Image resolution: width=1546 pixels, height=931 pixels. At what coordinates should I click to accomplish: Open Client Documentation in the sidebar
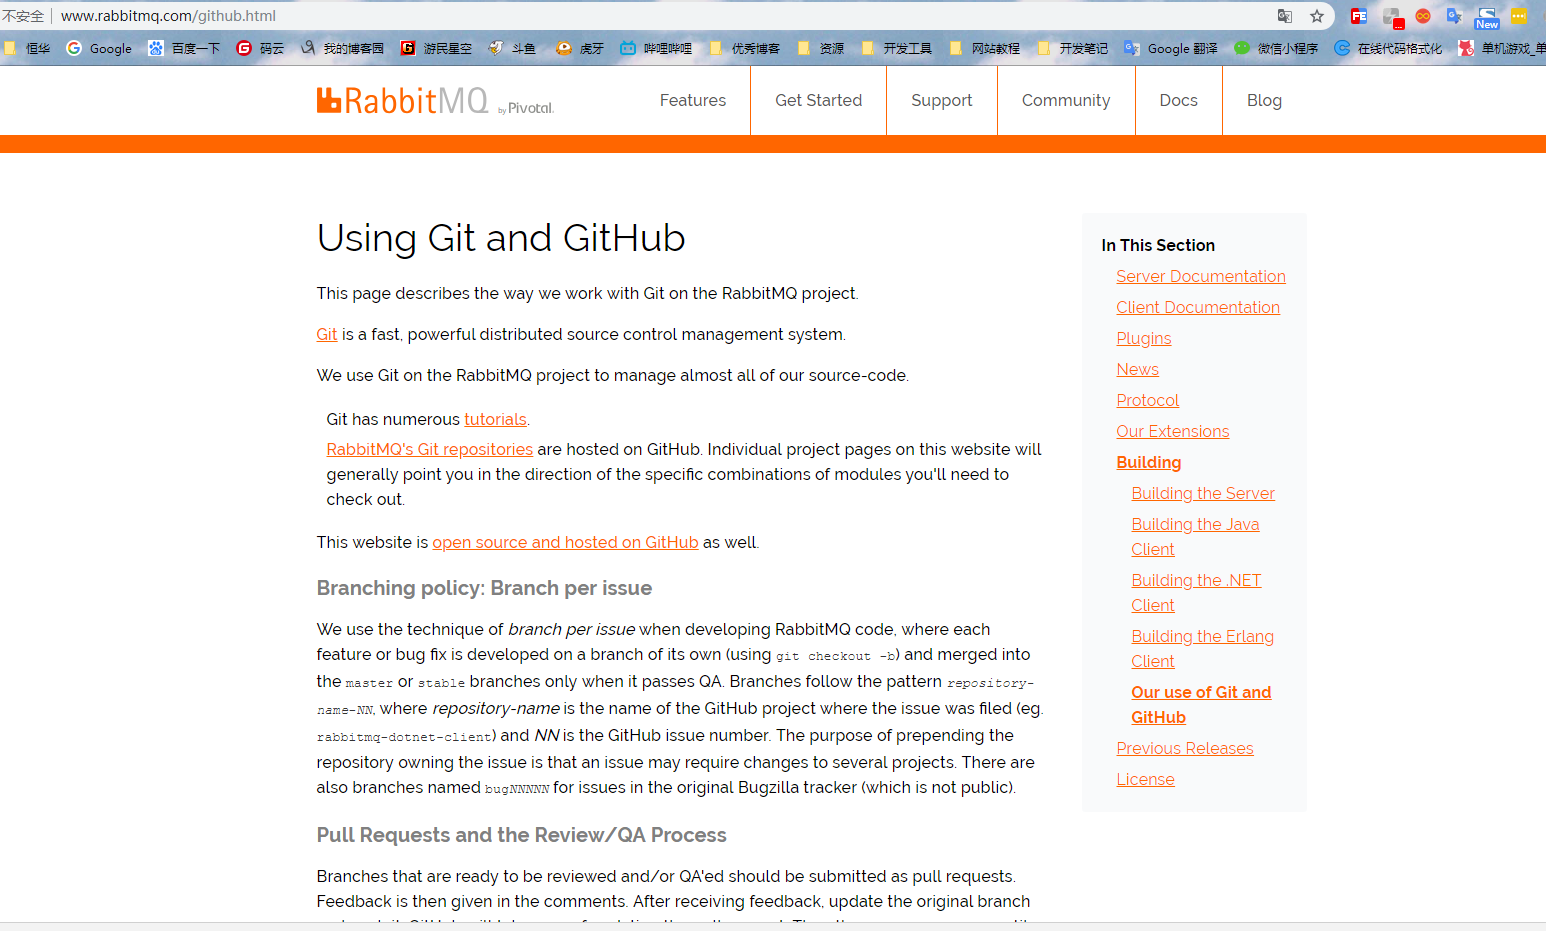coord(1198,307)
